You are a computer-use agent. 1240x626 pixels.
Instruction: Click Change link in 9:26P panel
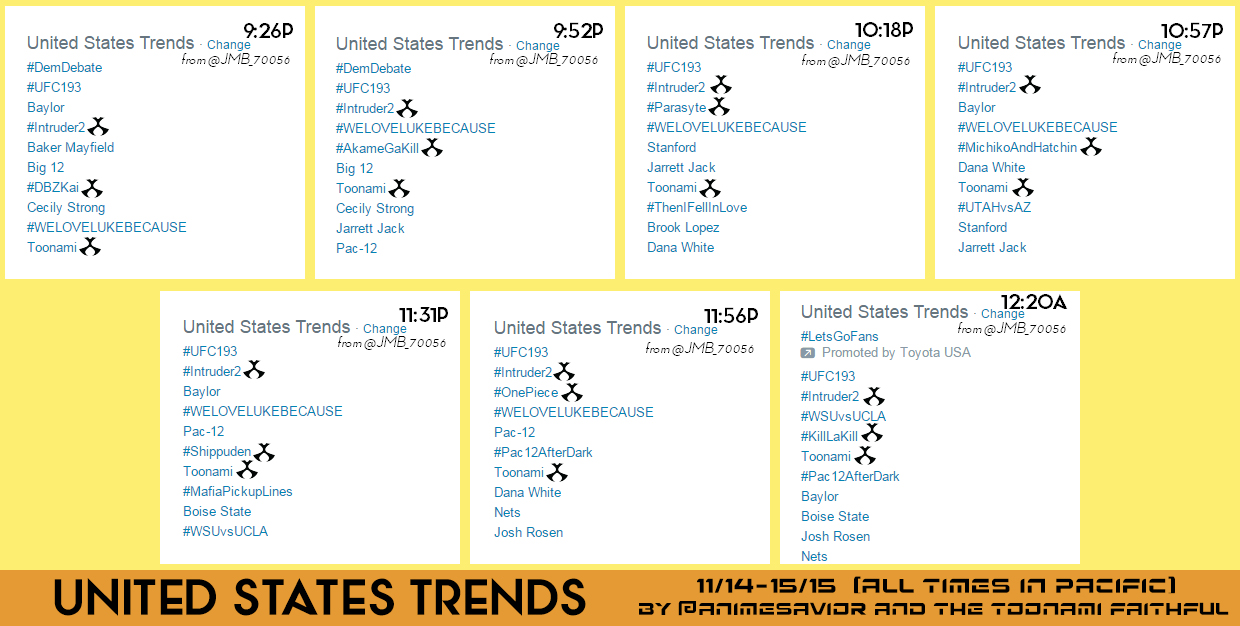(229, 45)
